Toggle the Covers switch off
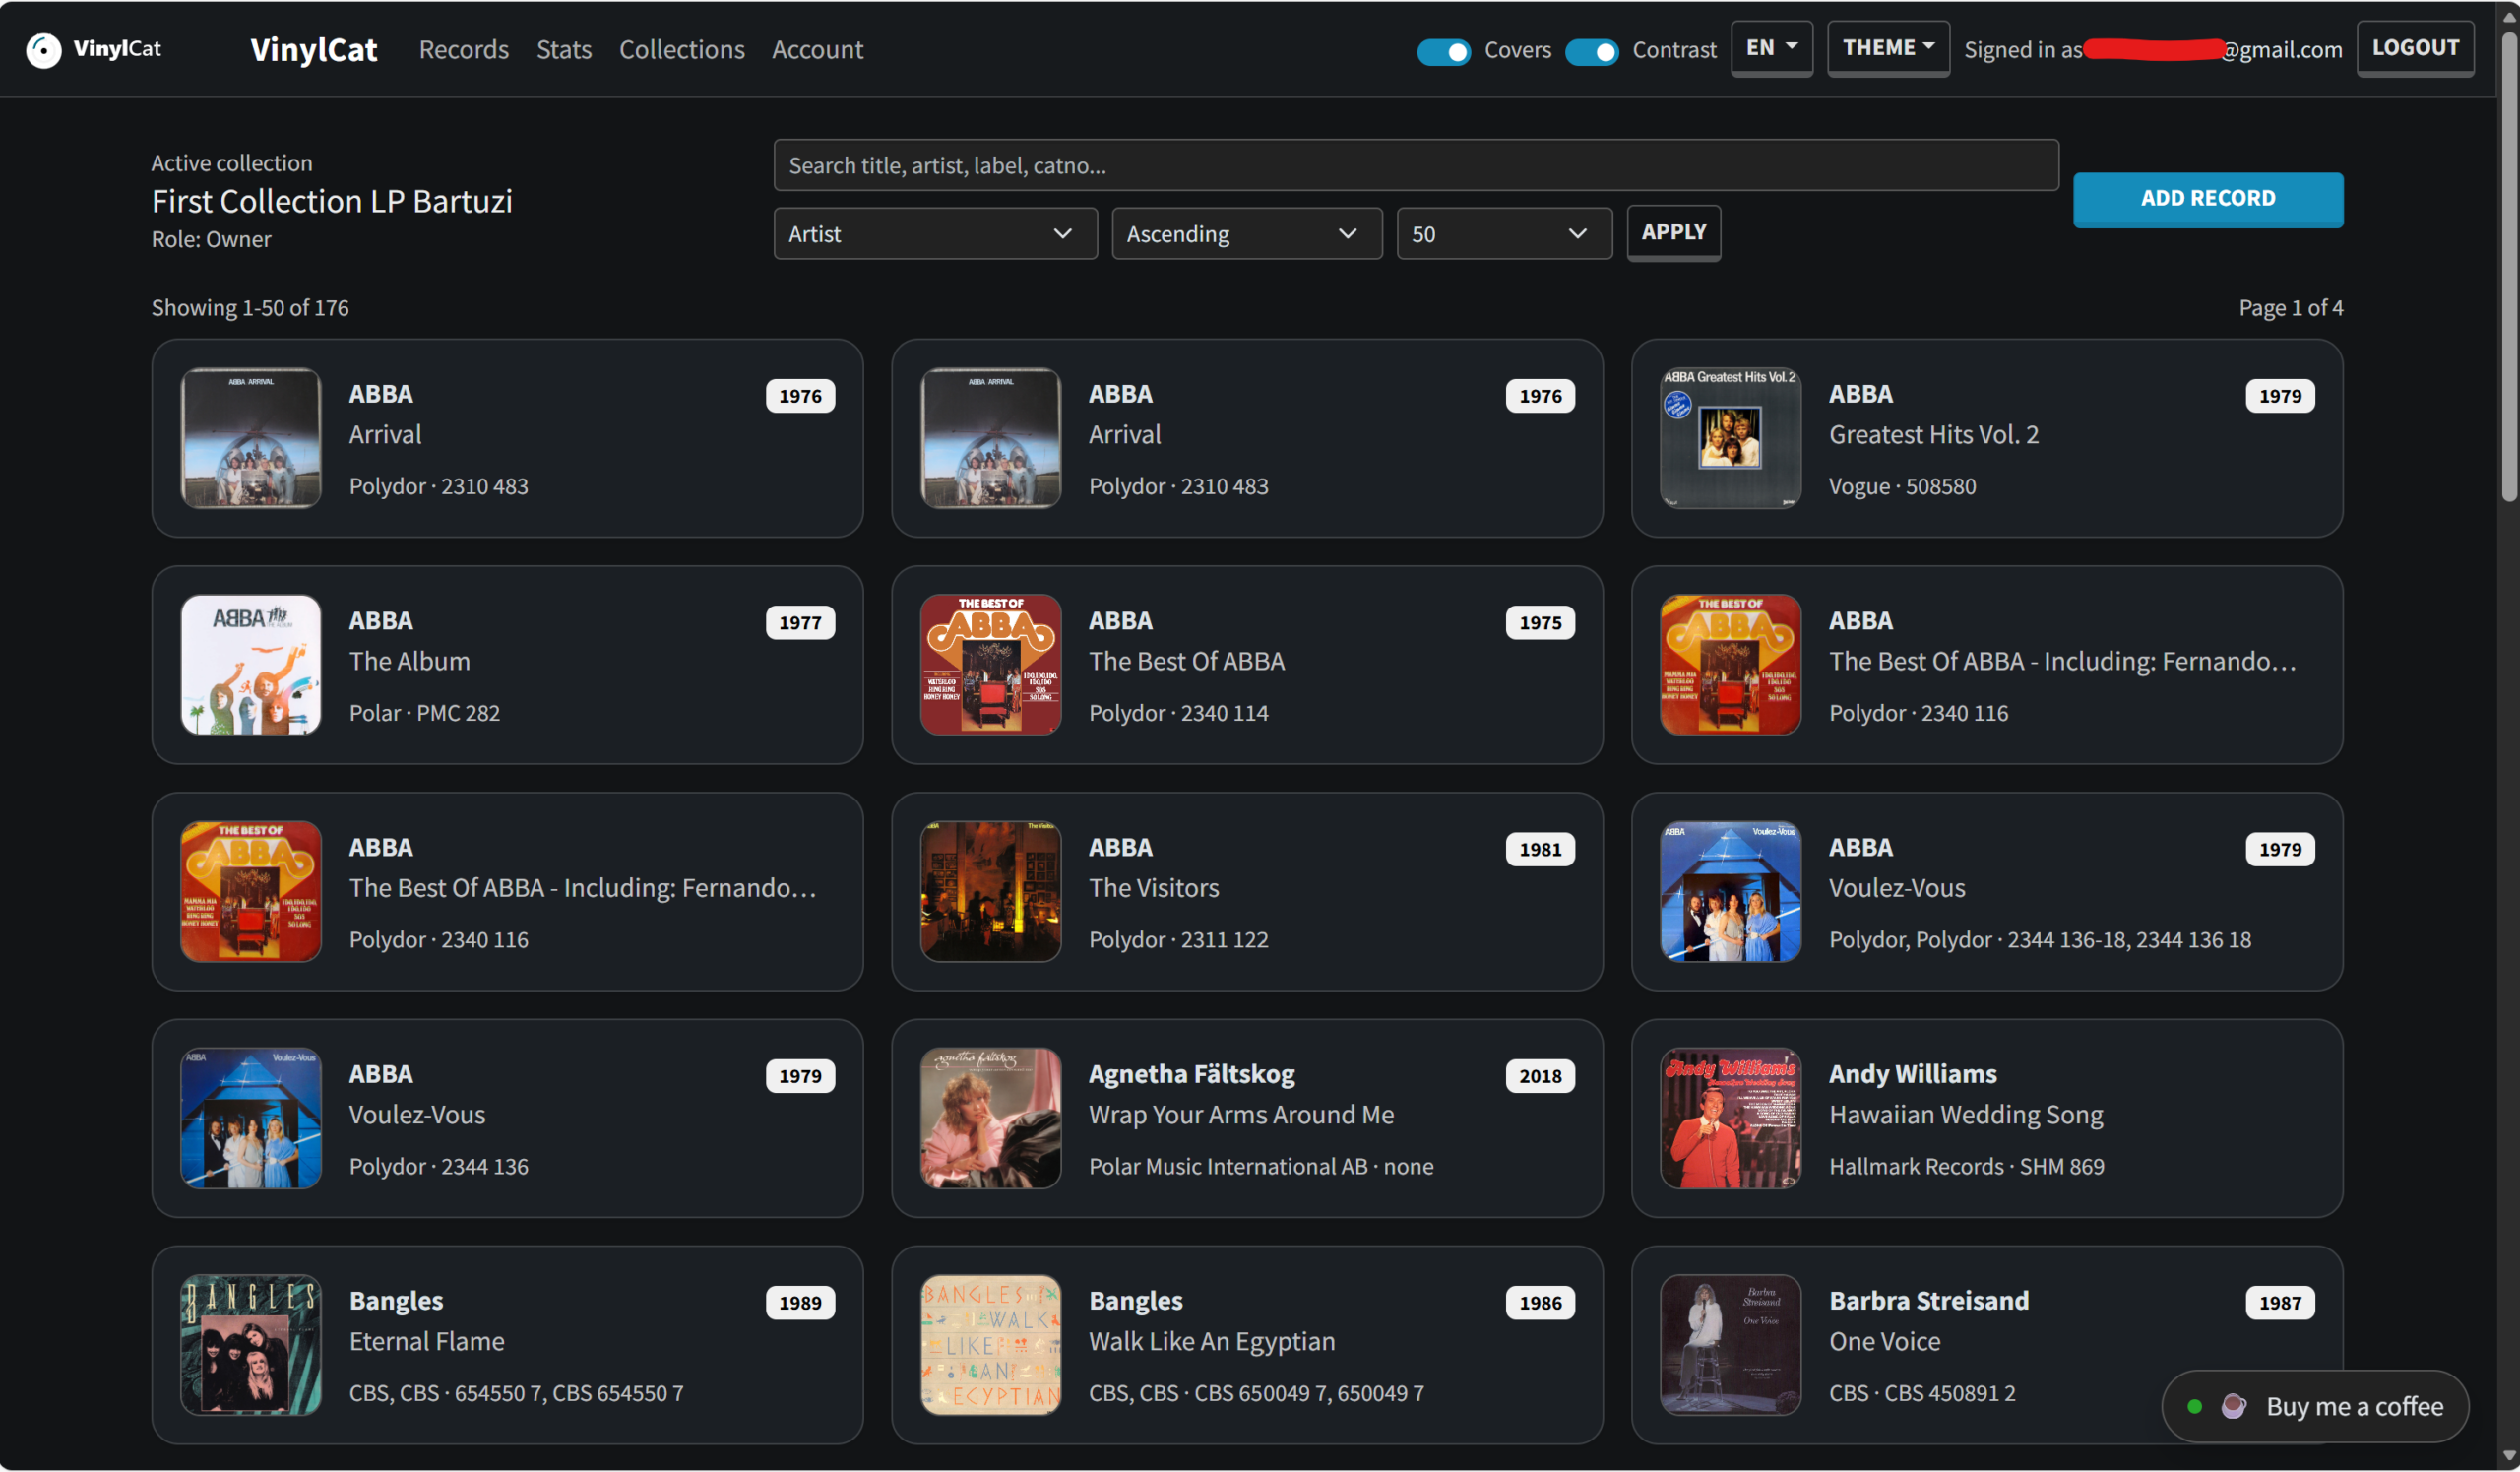The width and height of the screenshot is (2520, 1472). click(1443, 51)
